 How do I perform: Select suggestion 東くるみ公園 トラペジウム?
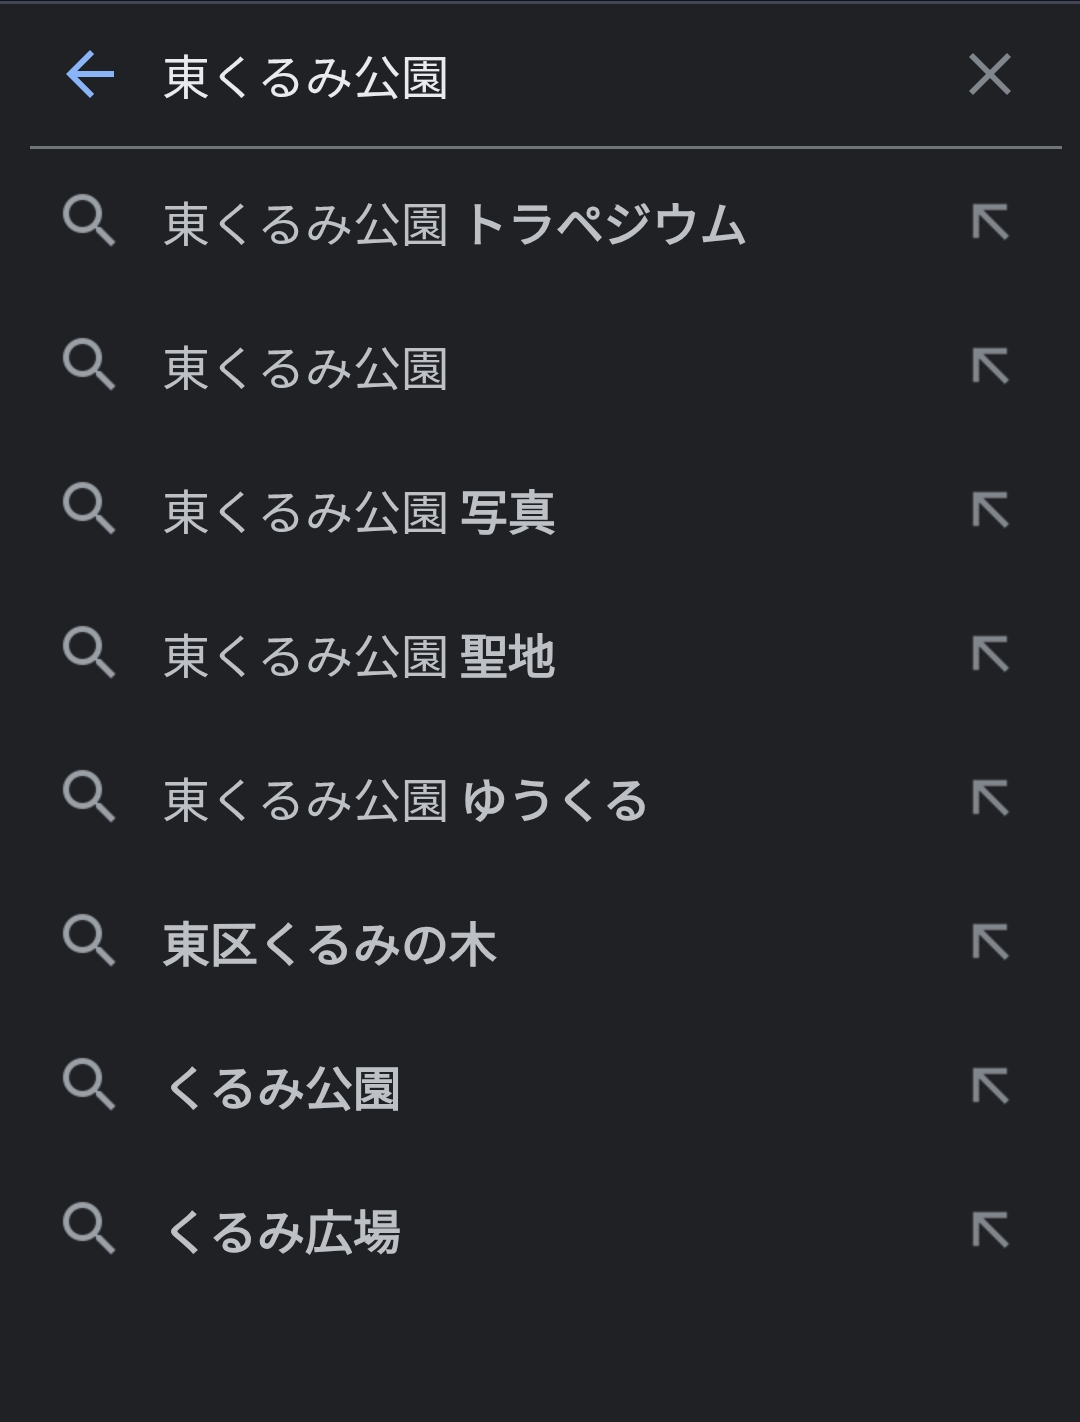pyautogui.click(x=455, y=224)
